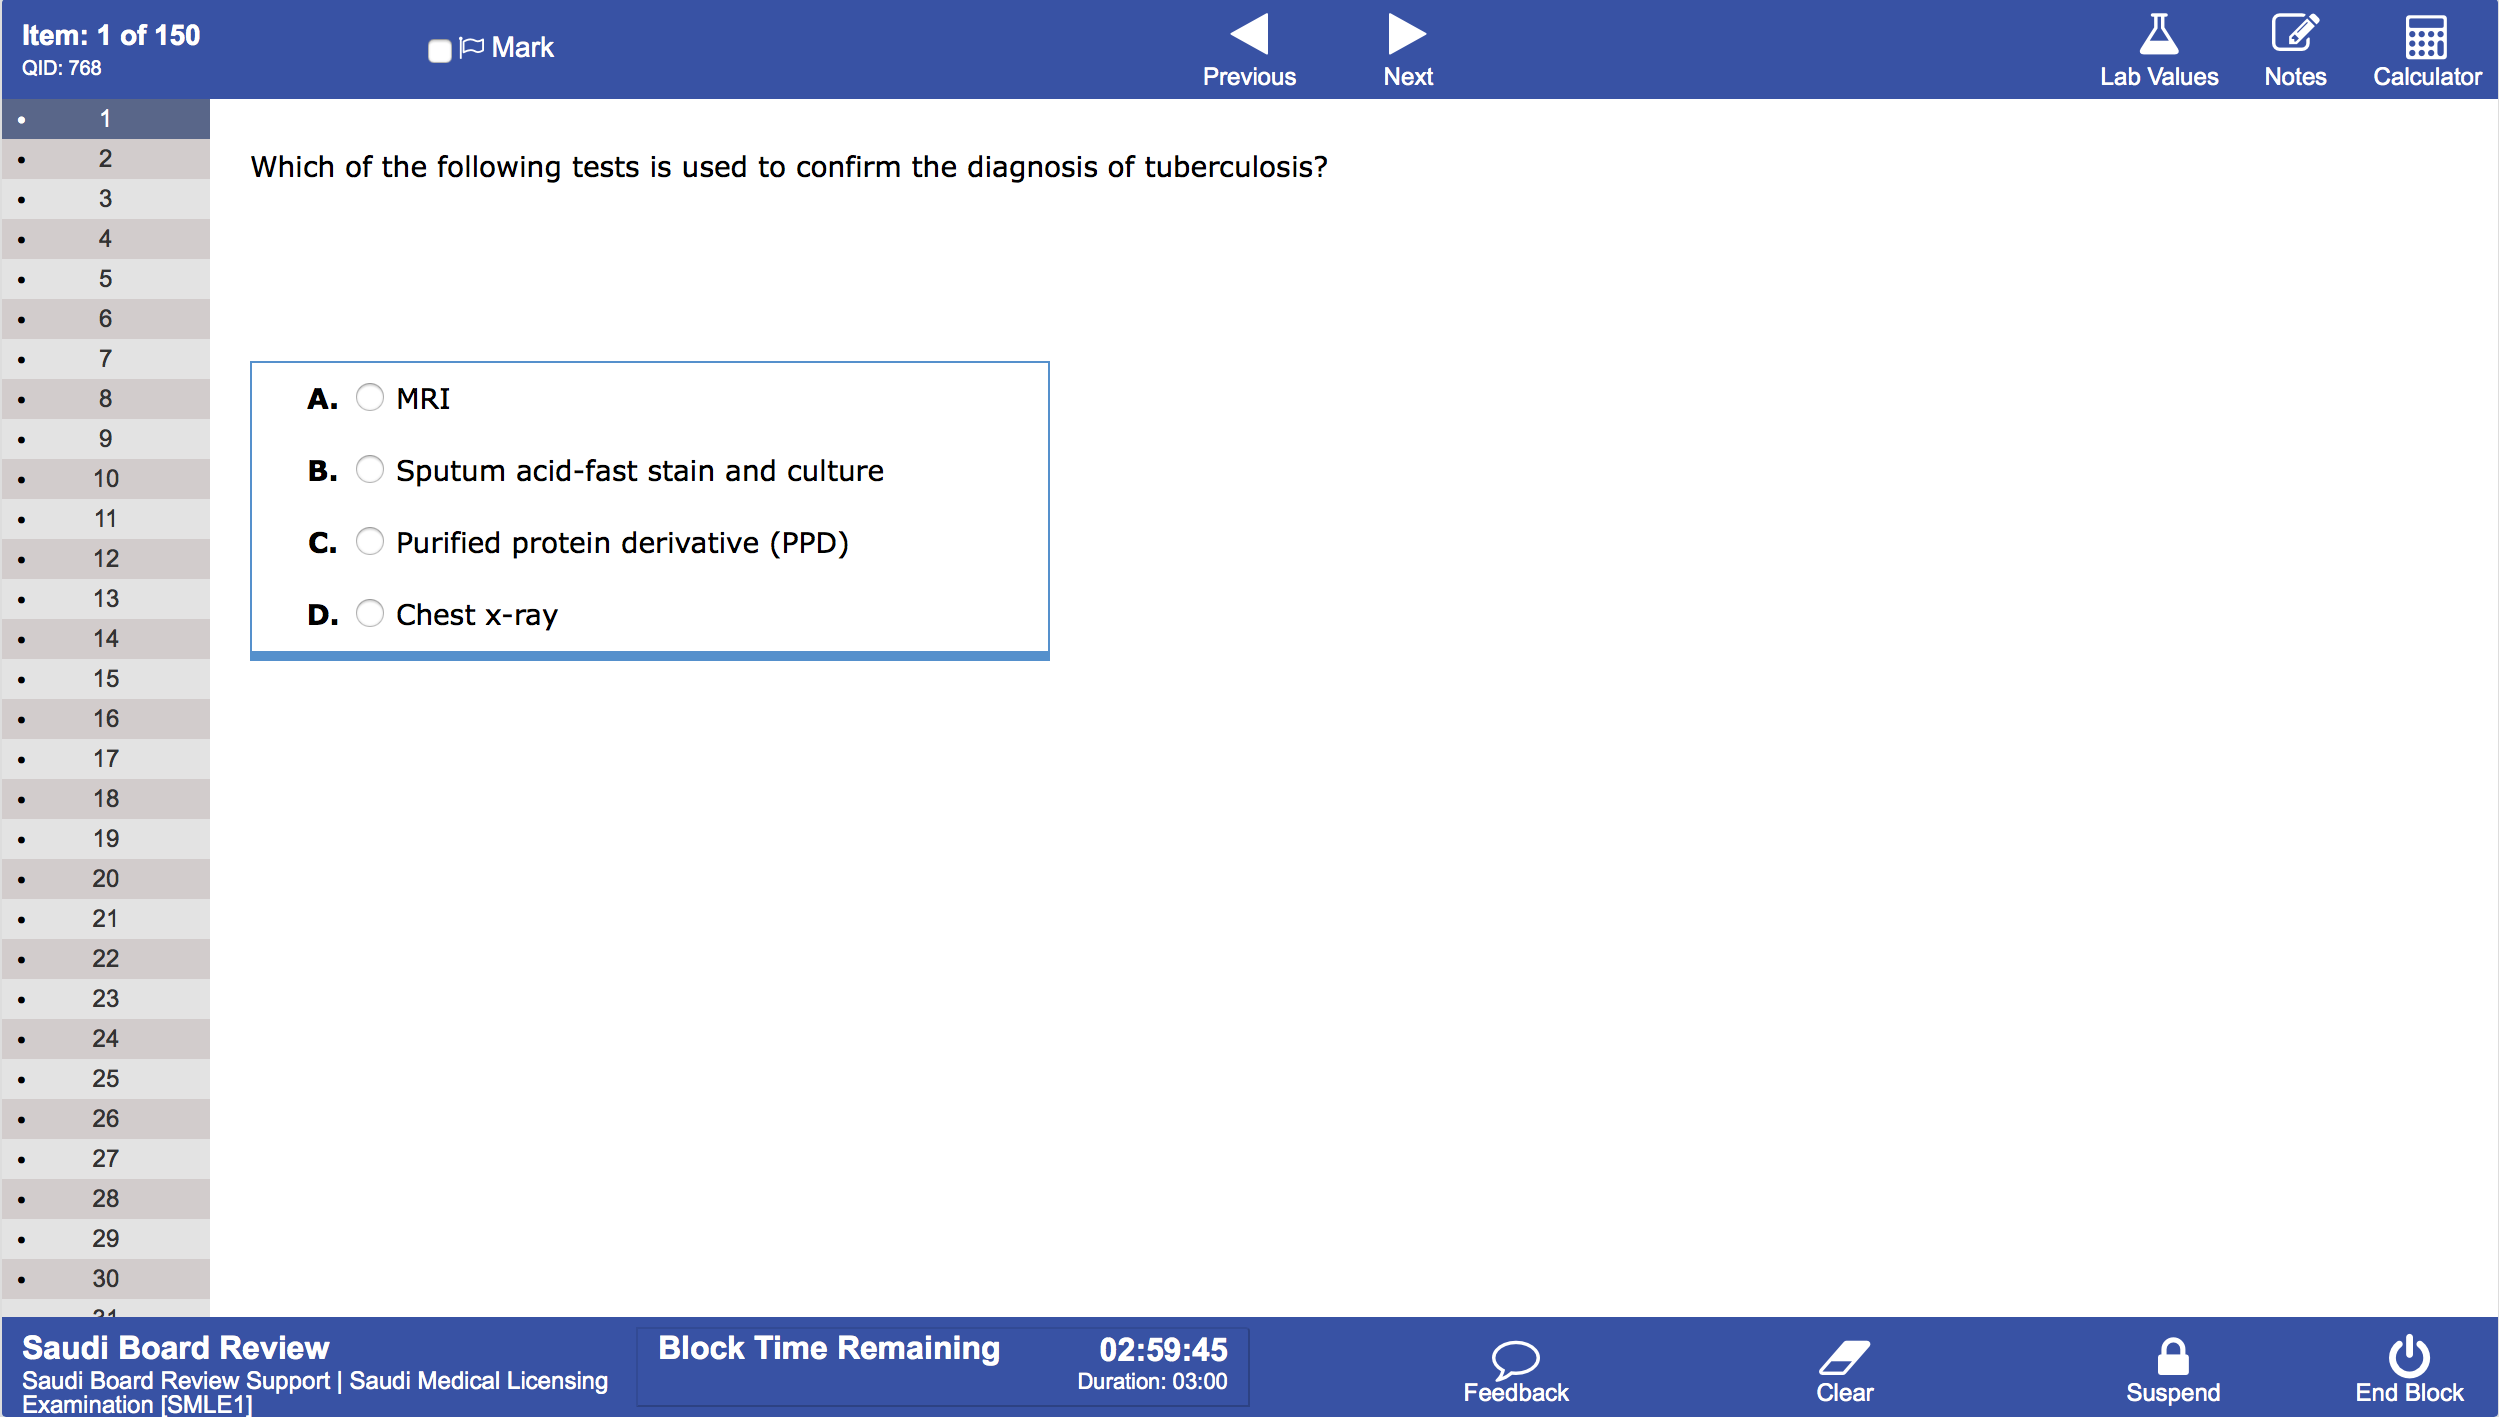Image resolution: width=2499 pixels, height=1417 pixels.
Task: Click the End Block power icon
Action: click(x=2409, y=1356)
